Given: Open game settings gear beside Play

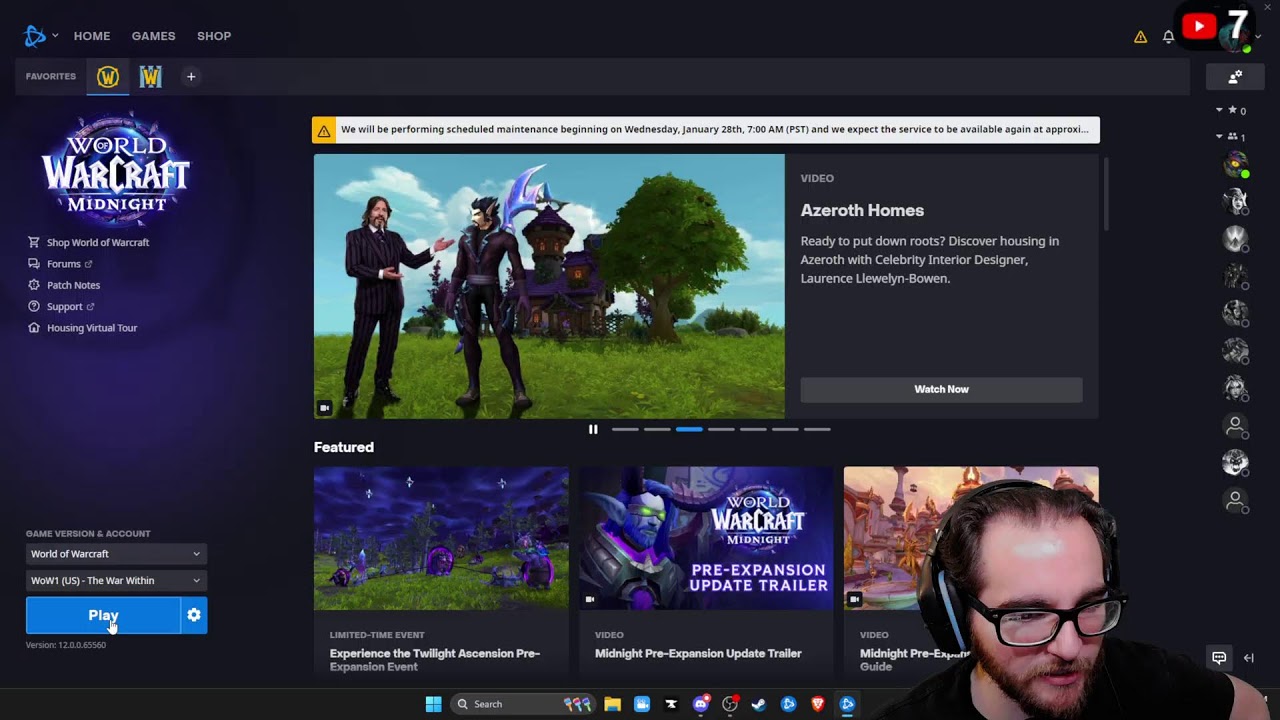Looking at the screenshot, I should click(194, 615).
